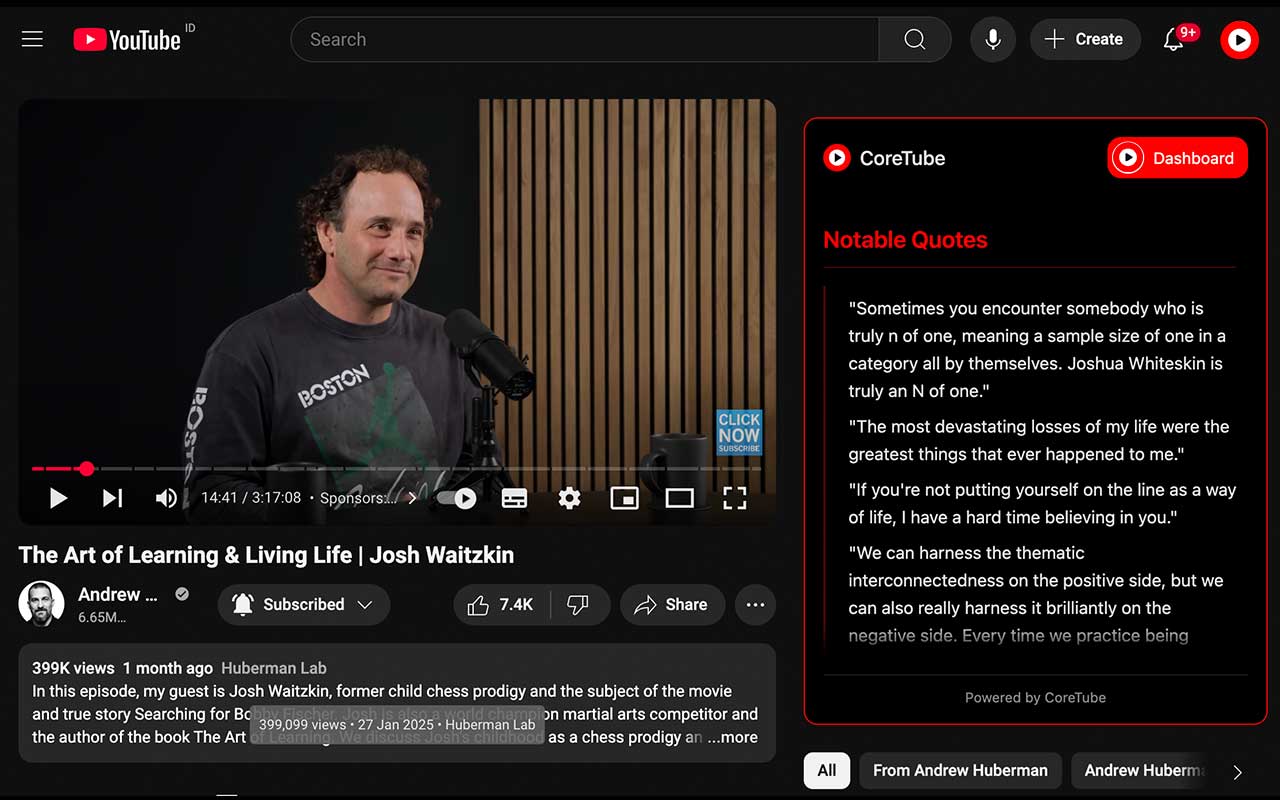Open video settings gear
Viewport: 1280px width, 800px height.
[x=569, y=498]
